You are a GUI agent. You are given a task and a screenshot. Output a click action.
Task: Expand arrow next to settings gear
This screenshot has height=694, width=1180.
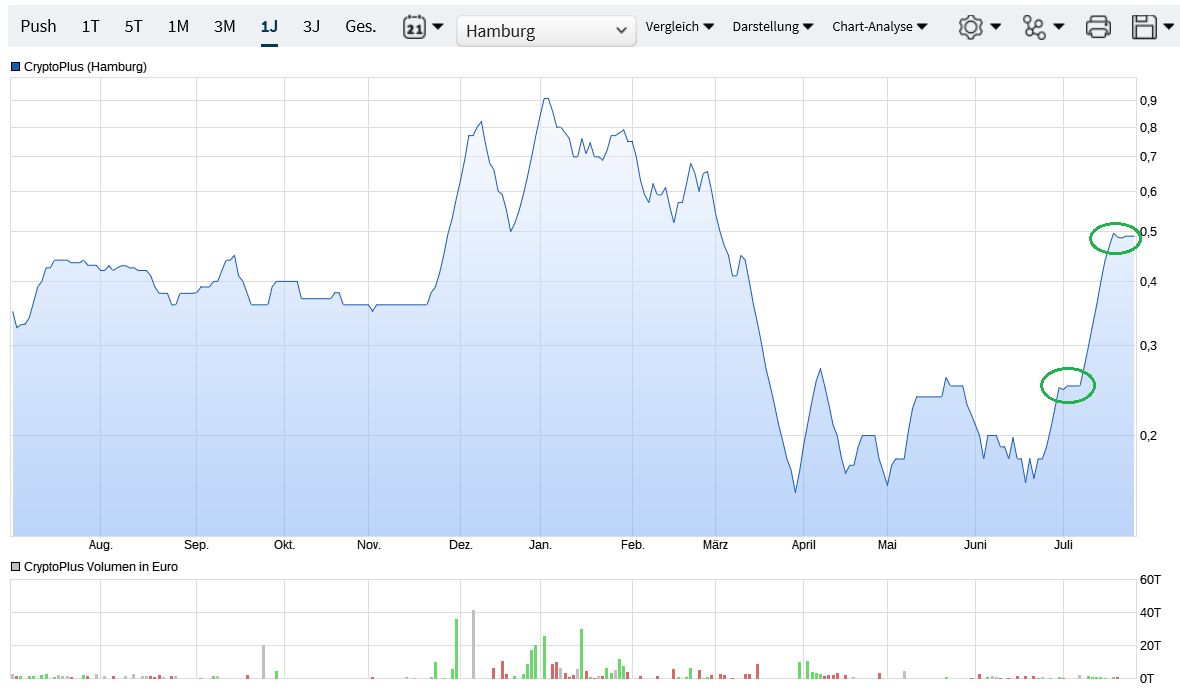click(996, 27)
